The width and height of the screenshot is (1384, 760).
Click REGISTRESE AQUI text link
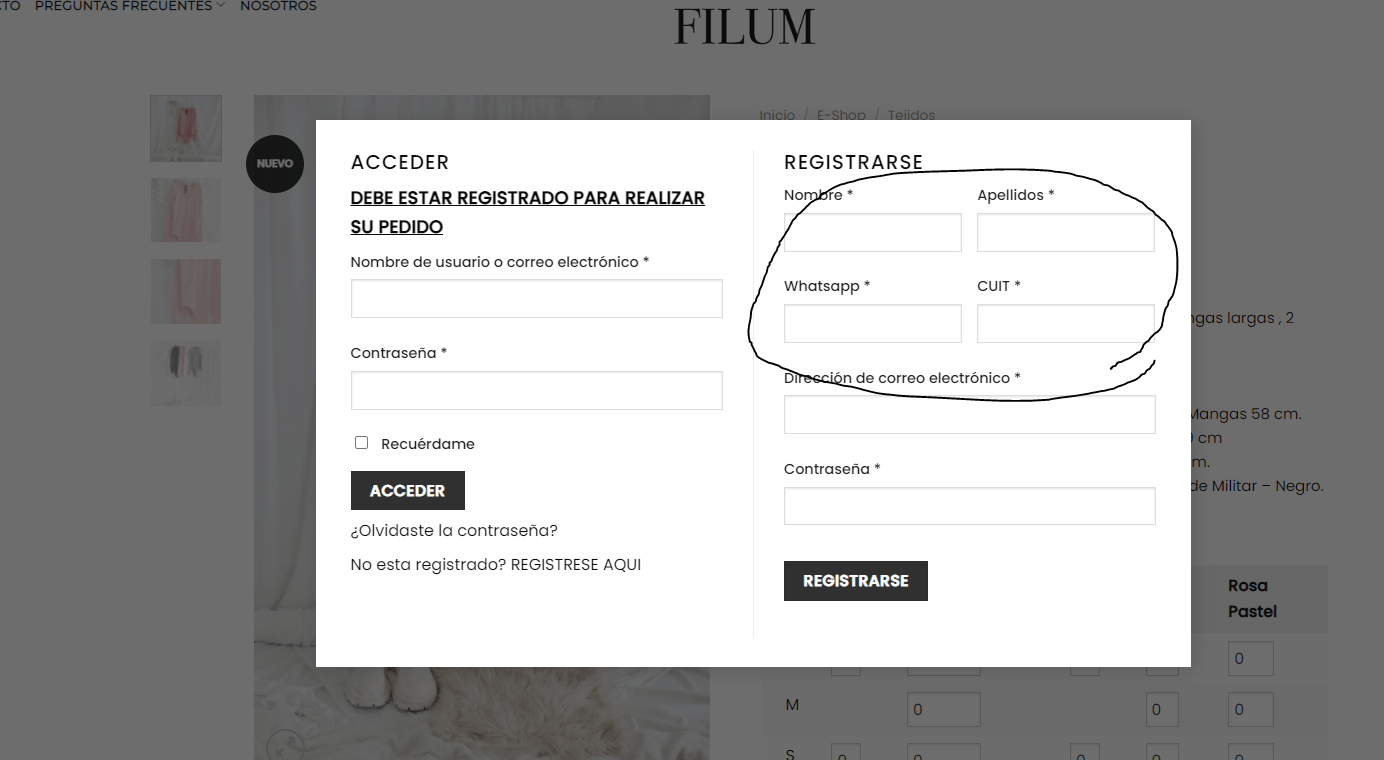point(576,564)
